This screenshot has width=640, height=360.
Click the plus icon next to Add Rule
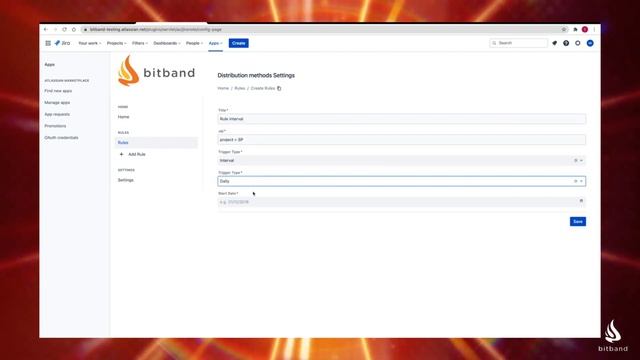[121, 154]
